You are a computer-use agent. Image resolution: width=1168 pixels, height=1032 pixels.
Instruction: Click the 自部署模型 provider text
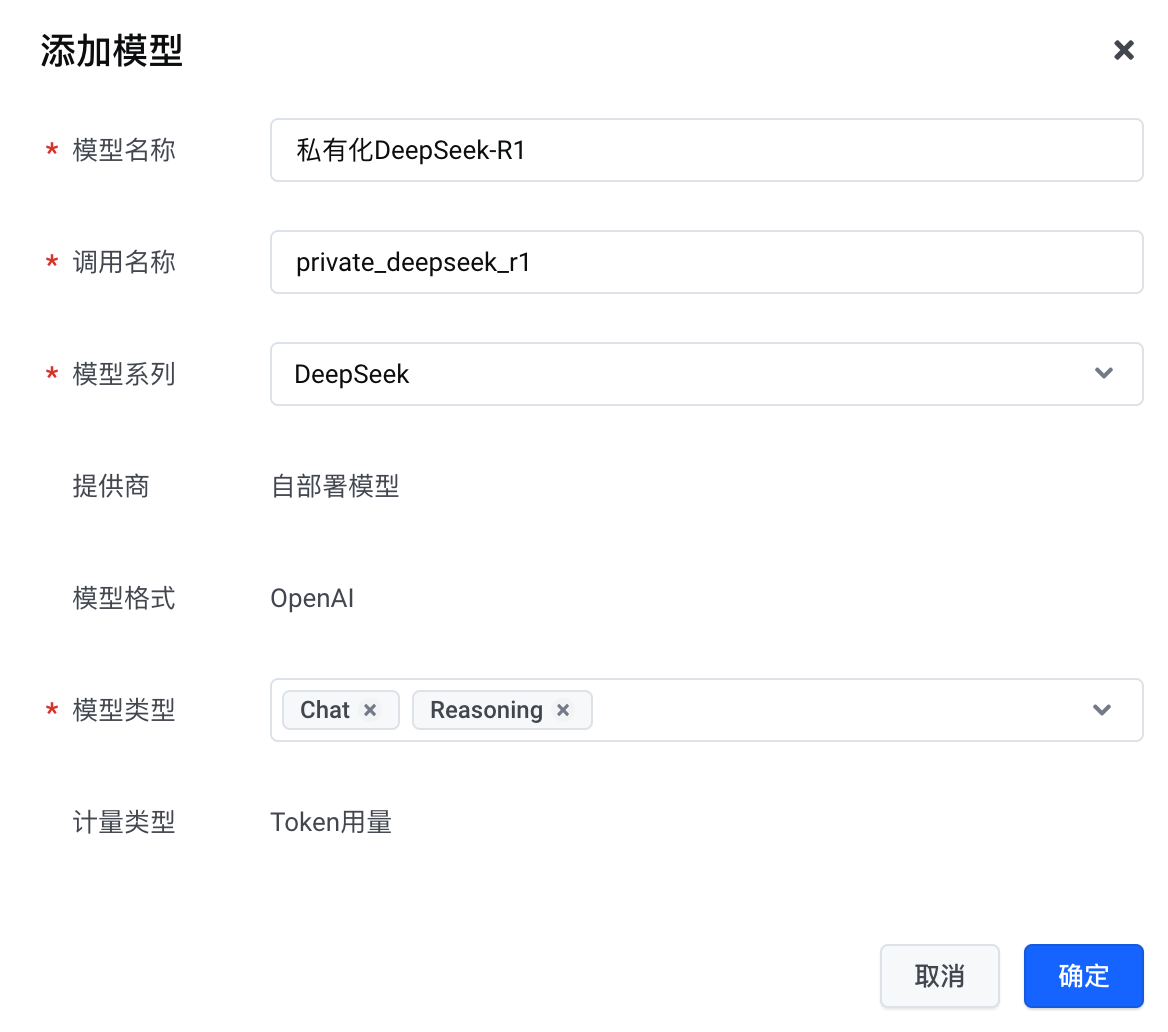click(335, 486)
